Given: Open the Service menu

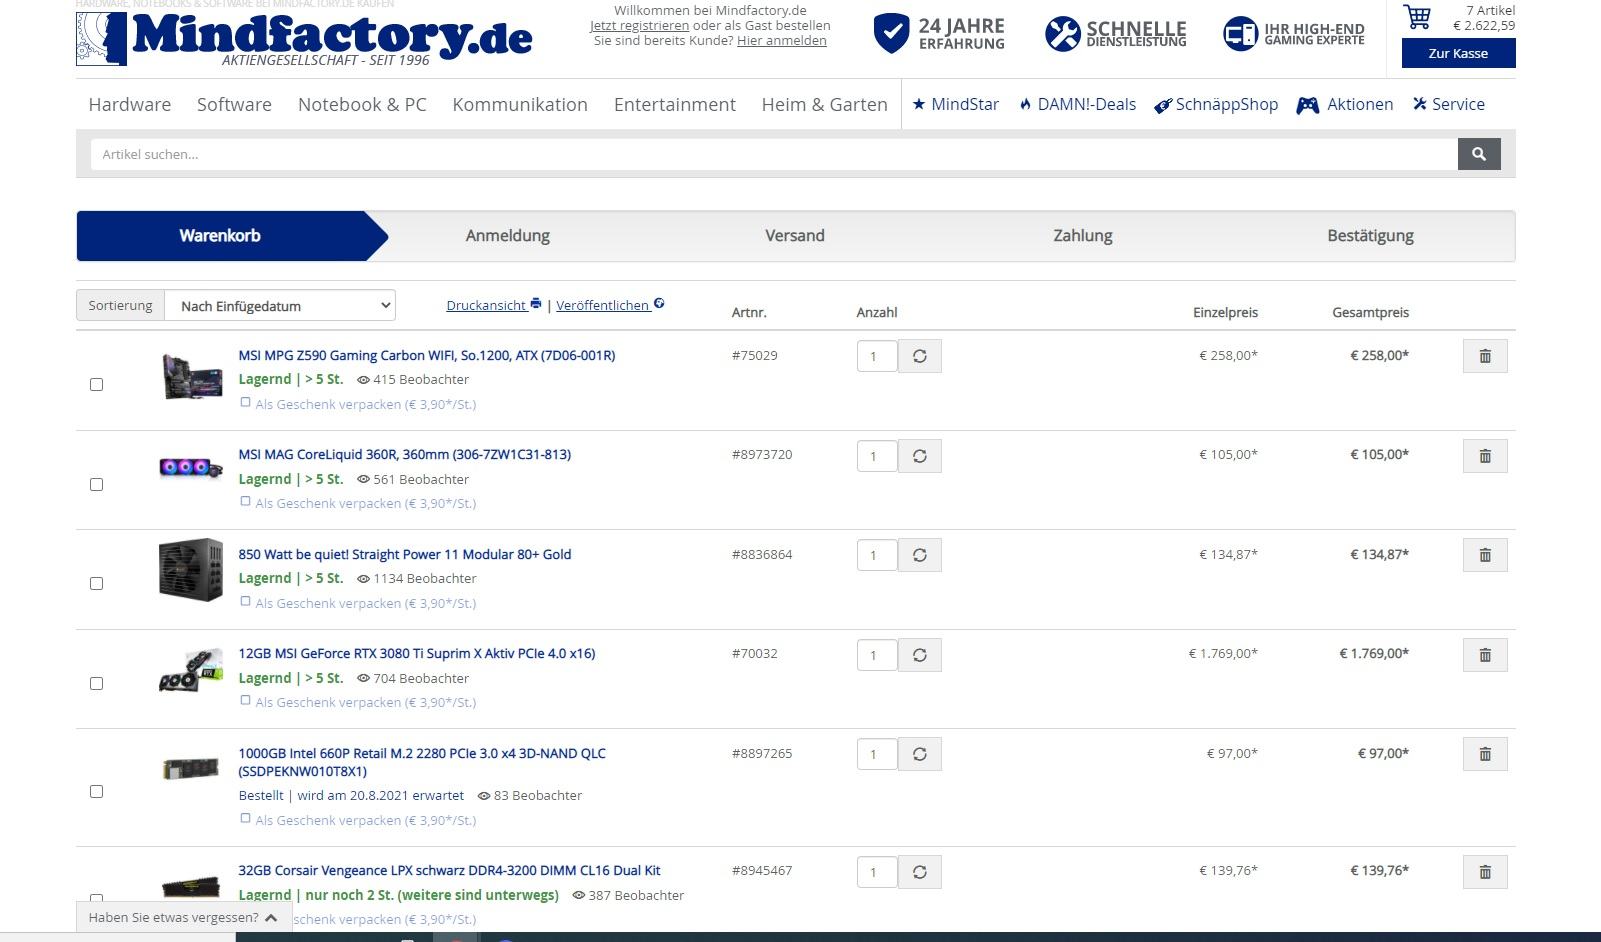Looking at the screenshot, I should click(1449, 104).
